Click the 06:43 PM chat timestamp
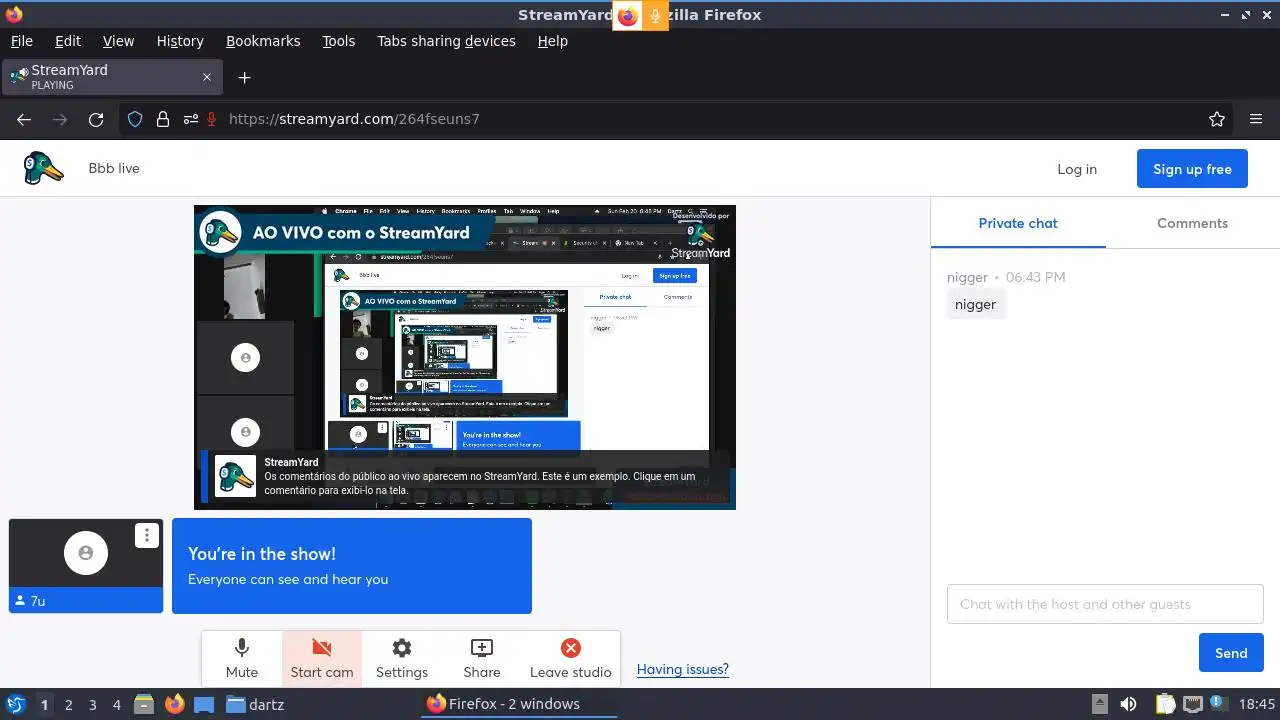The image size is (1280, 720). pos(1035,277)
